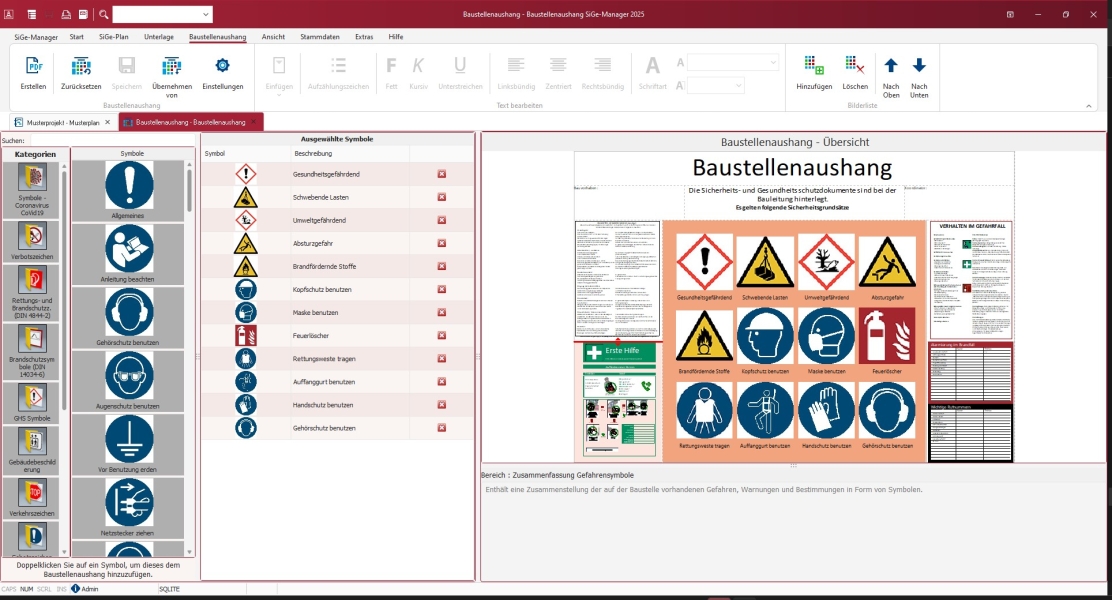The height and width of the screenshot is (600, 1112).
Task: Select Erste Hilfe section in preview
Action: click(x=618, y=401)
